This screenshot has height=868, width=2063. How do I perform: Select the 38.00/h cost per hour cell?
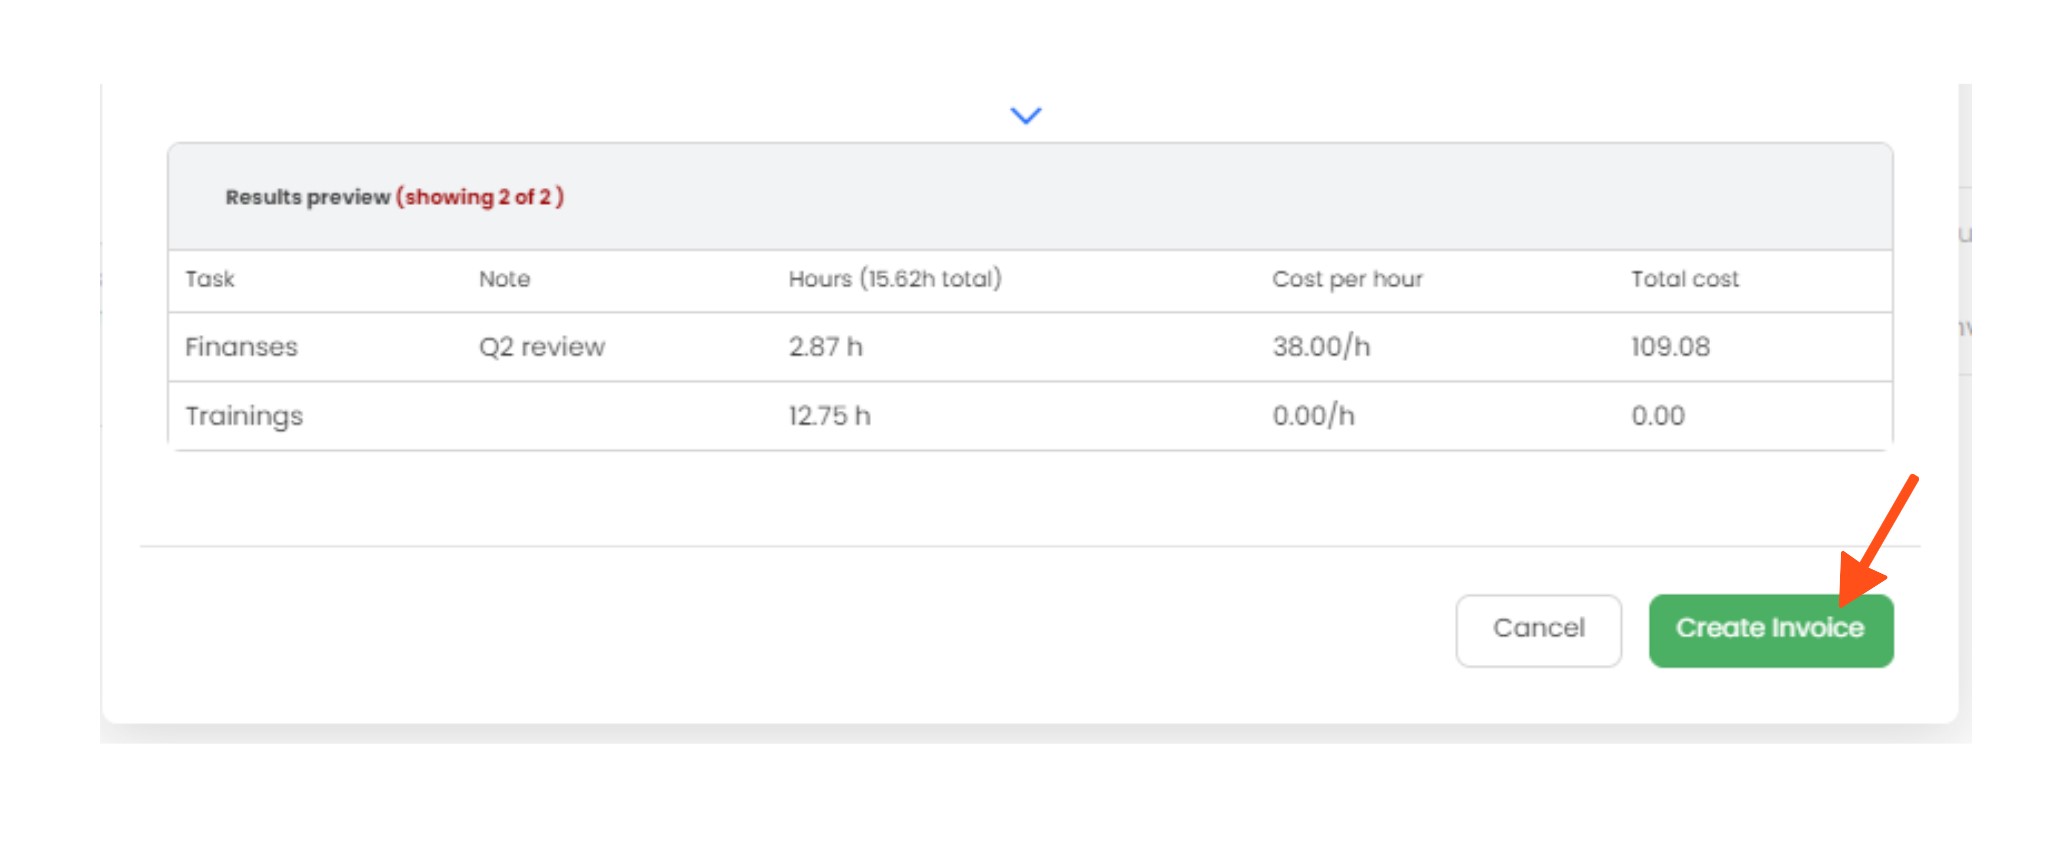pyautogui.click(x=1320, y=347)
